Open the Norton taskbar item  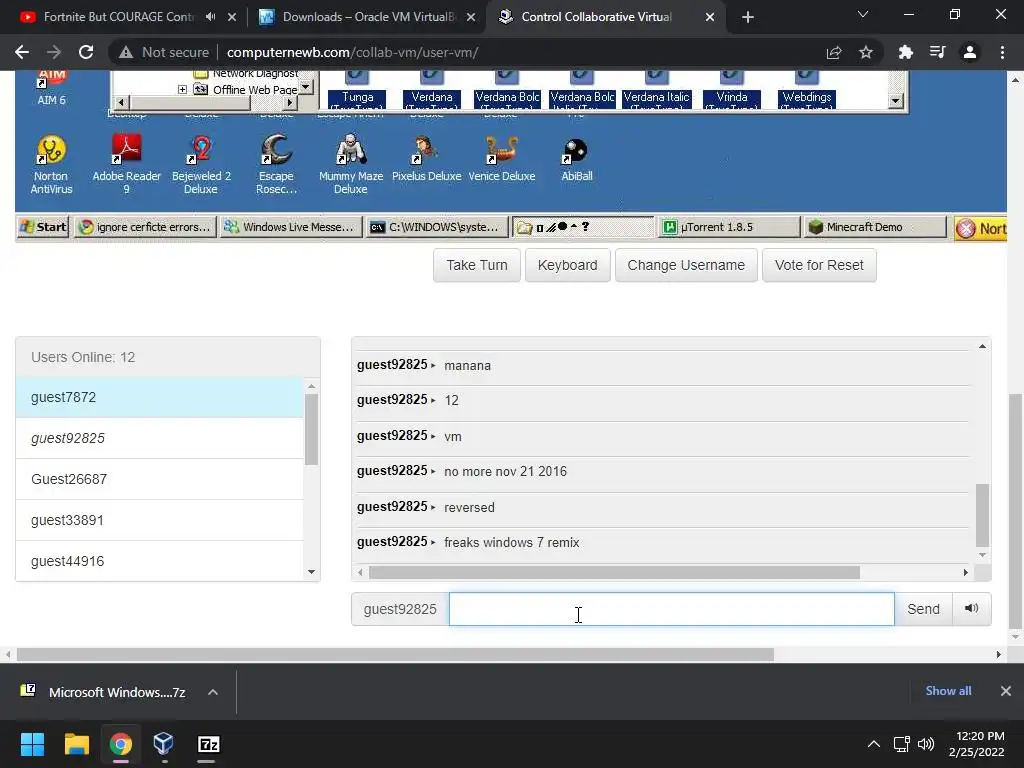981,229
